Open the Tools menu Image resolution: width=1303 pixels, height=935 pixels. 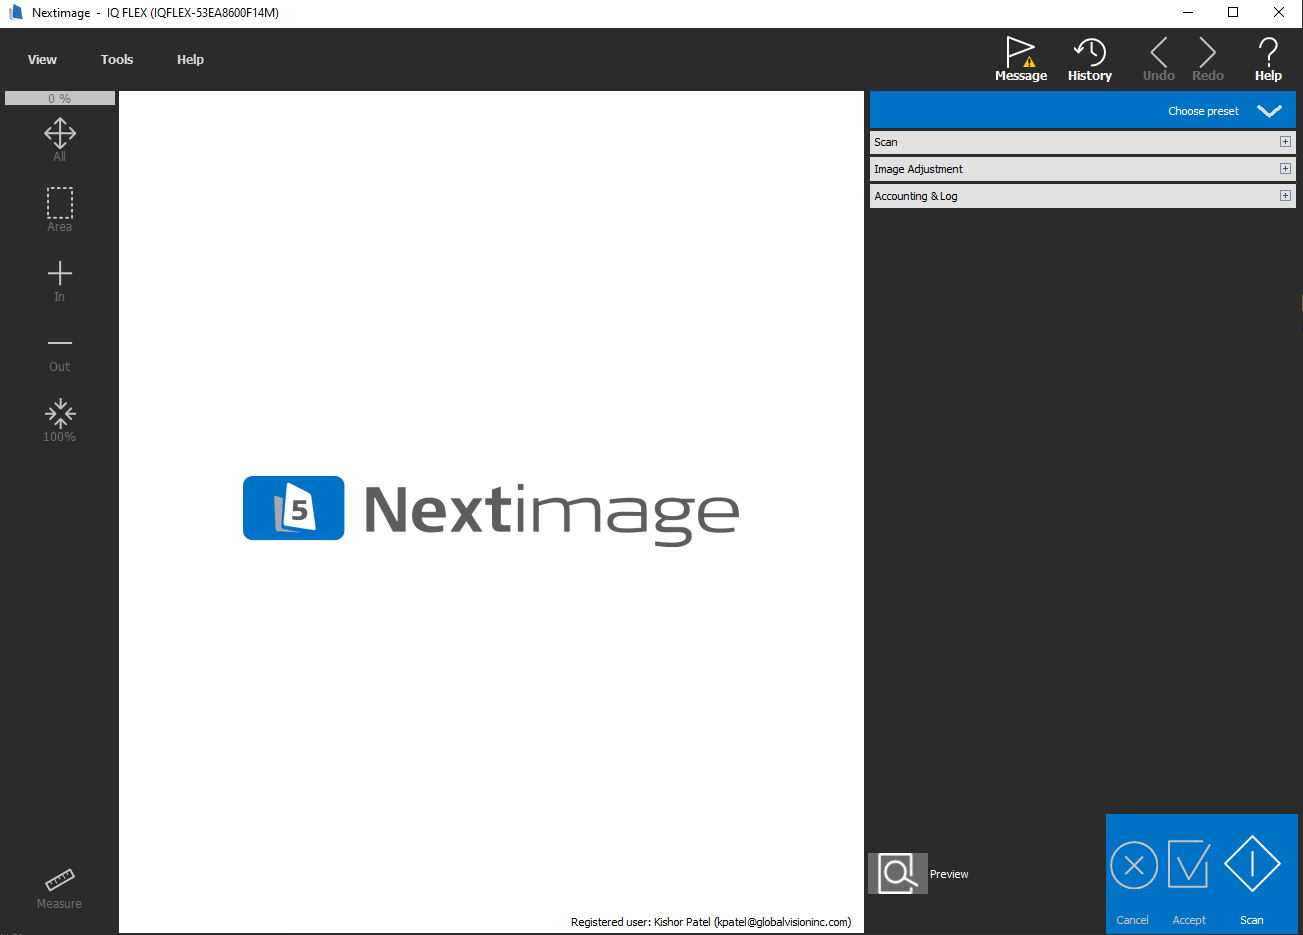[117, 60]
